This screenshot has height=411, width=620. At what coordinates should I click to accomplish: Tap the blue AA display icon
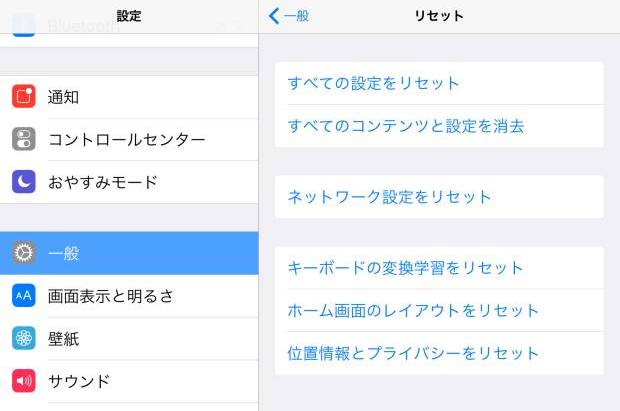click(24, 295)
